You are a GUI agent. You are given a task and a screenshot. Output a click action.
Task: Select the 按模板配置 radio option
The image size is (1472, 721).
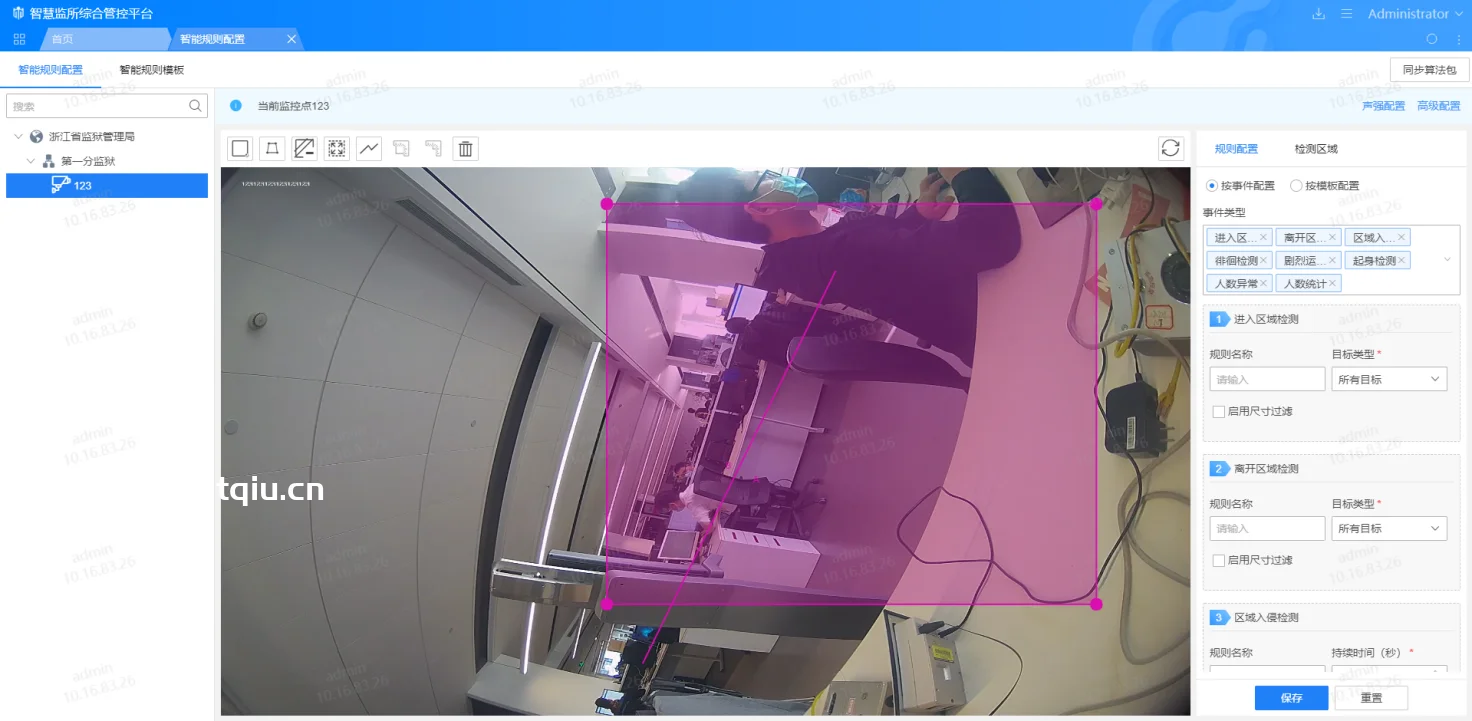tap(1296, 186)
